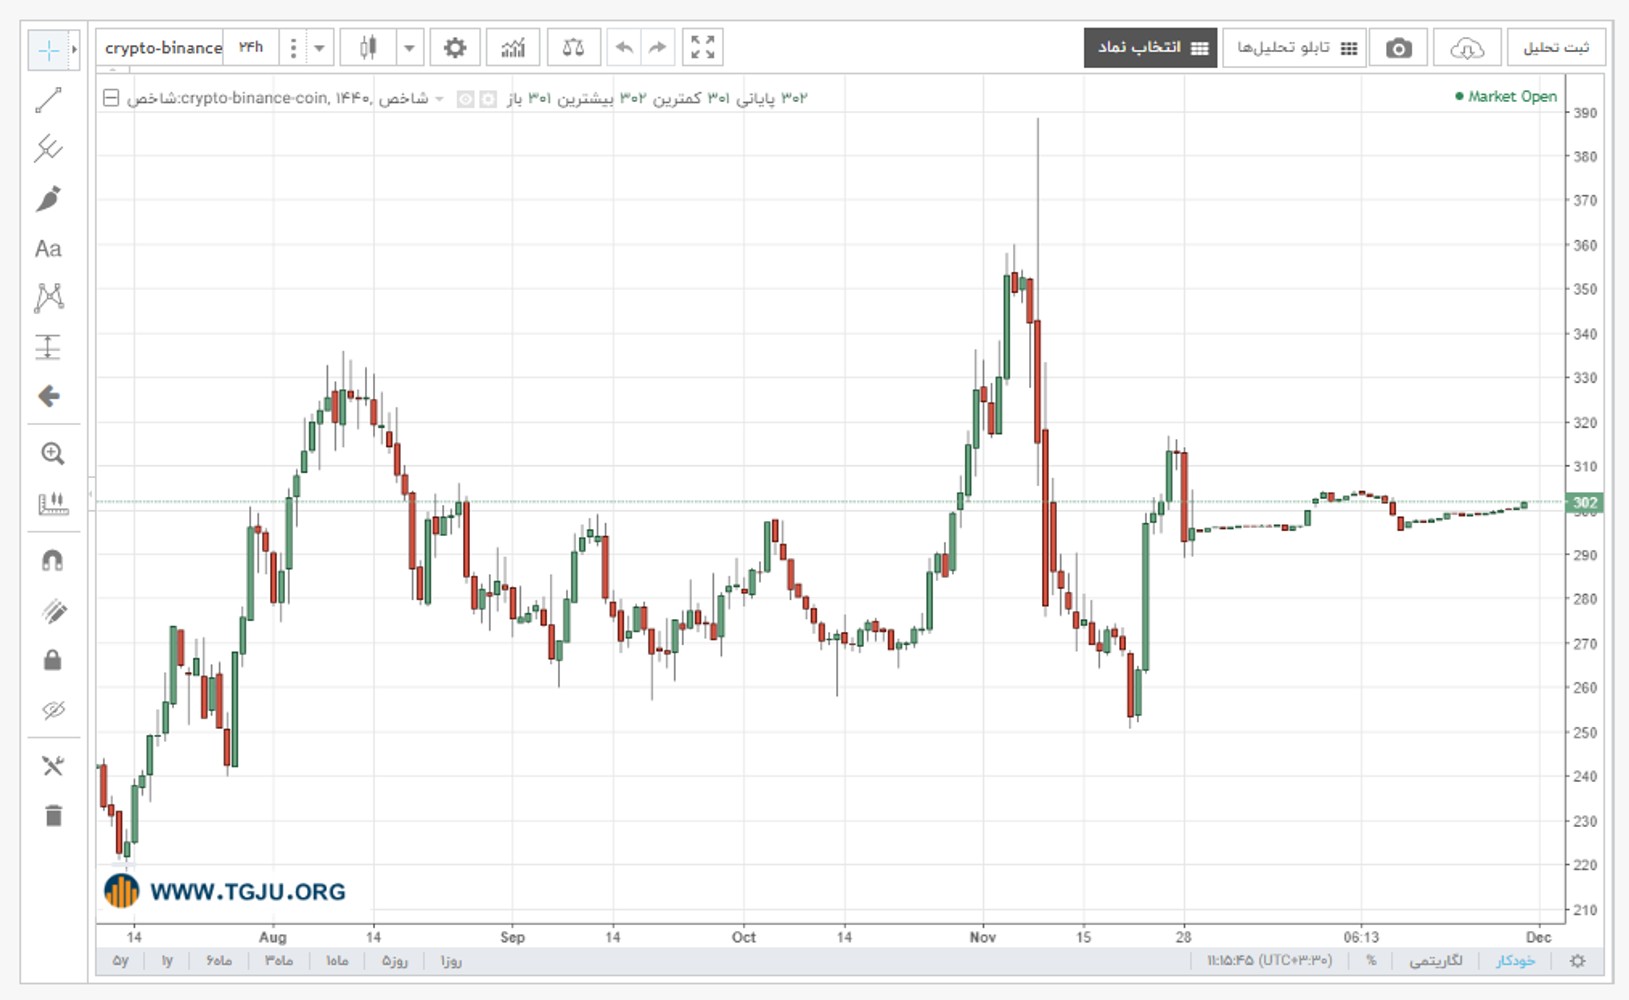
Task: Expand the chart style dropdown arrow
Action: coord(409,47)
